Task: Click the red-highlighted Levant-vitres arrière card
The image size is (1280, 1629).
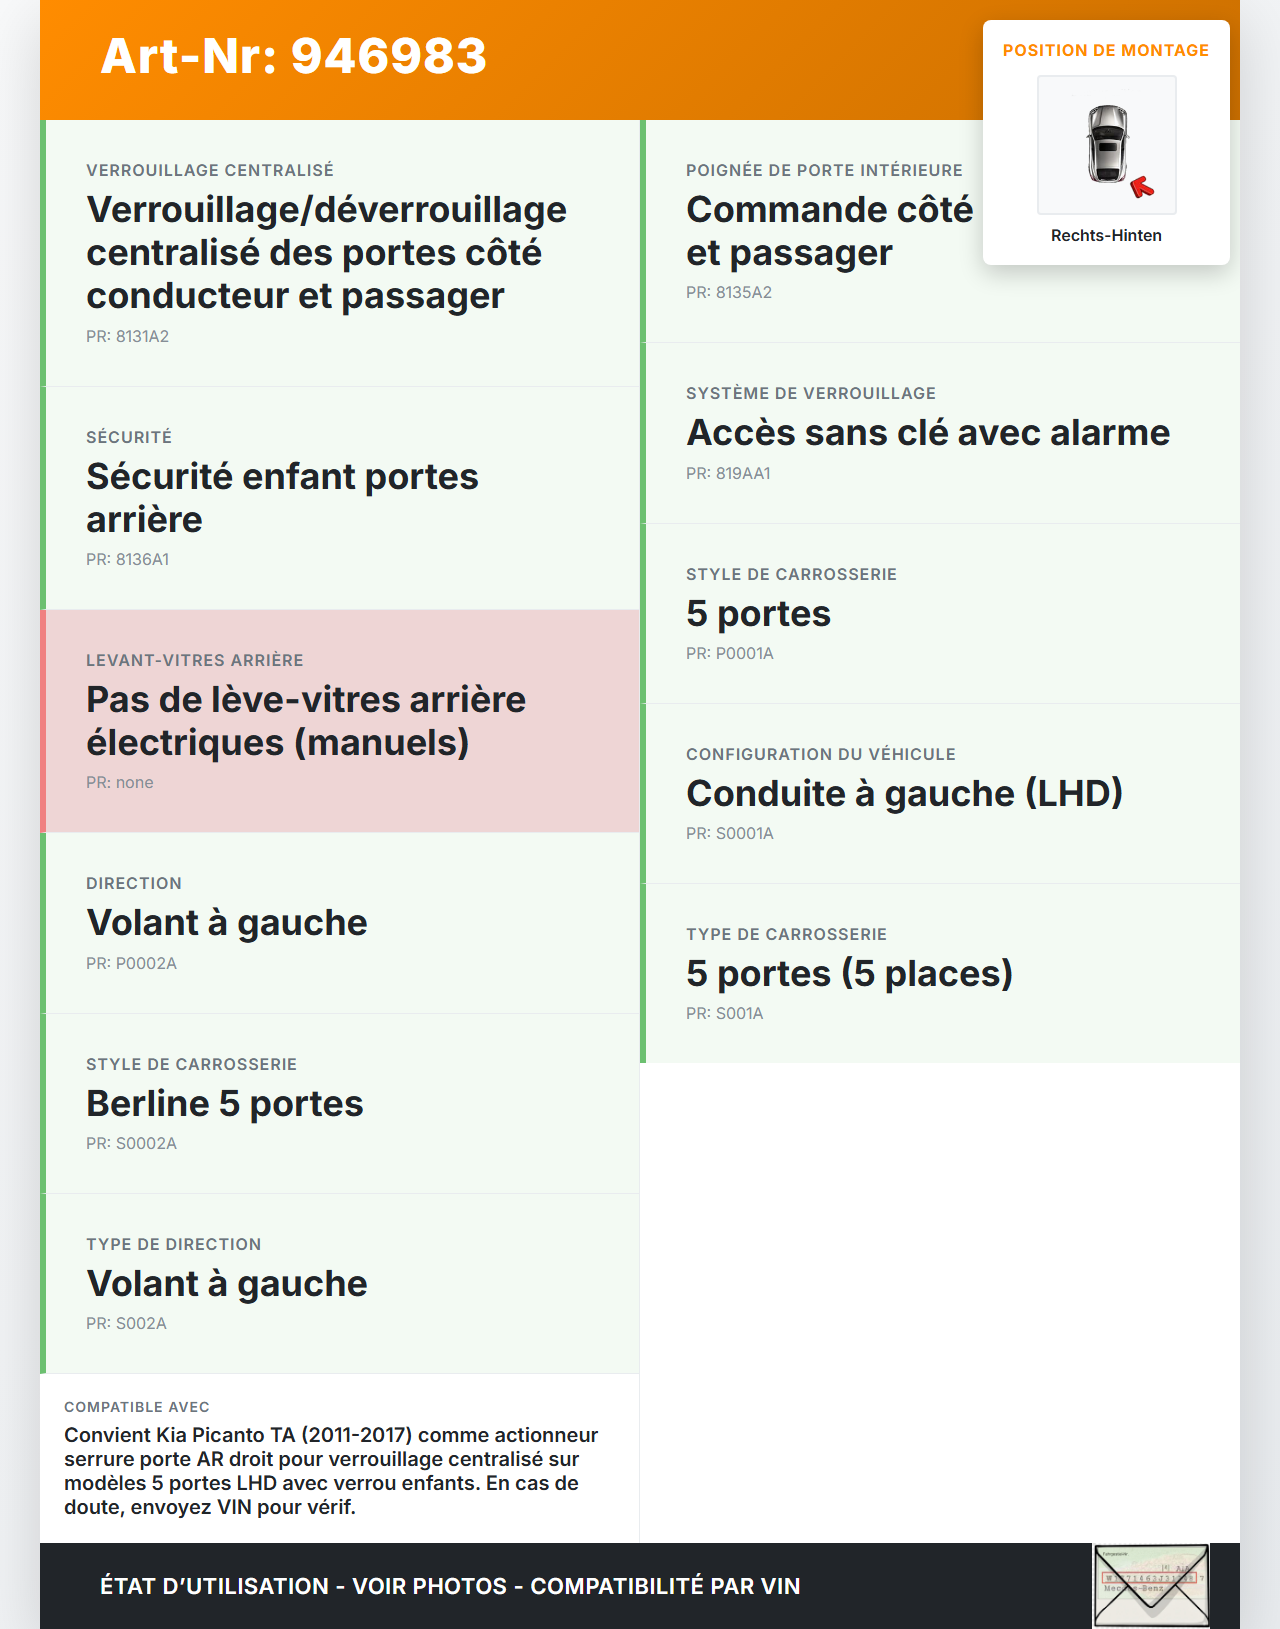Action: click(340, 721)
